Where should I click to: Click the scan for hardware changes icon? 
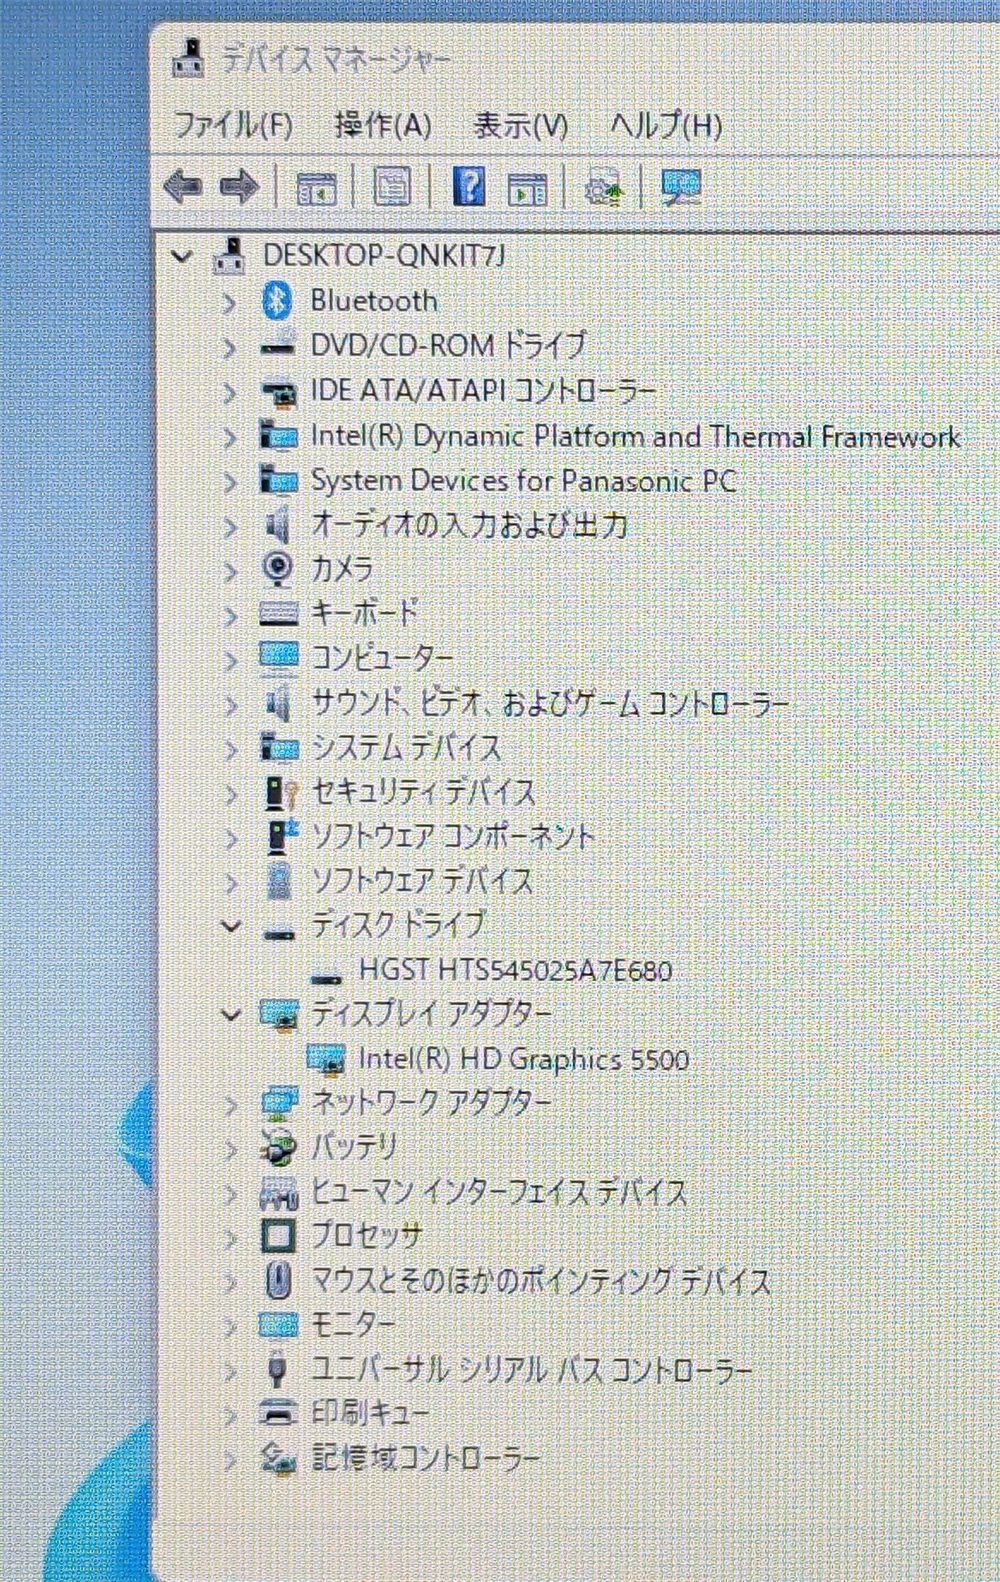pyautogui.click(x=681, y=187)
